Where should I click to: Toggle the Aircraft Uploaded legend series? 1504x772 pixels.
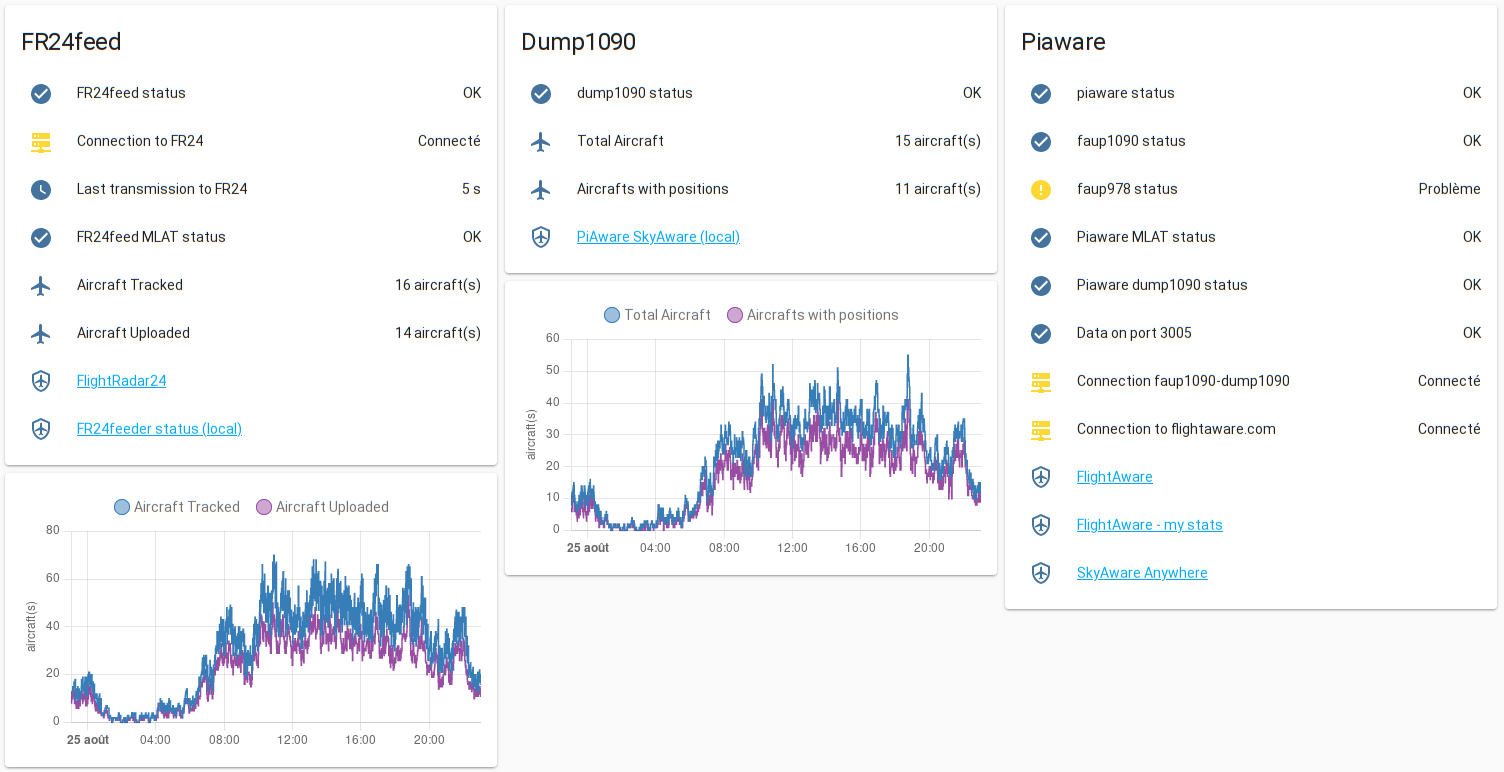(322, 507)
